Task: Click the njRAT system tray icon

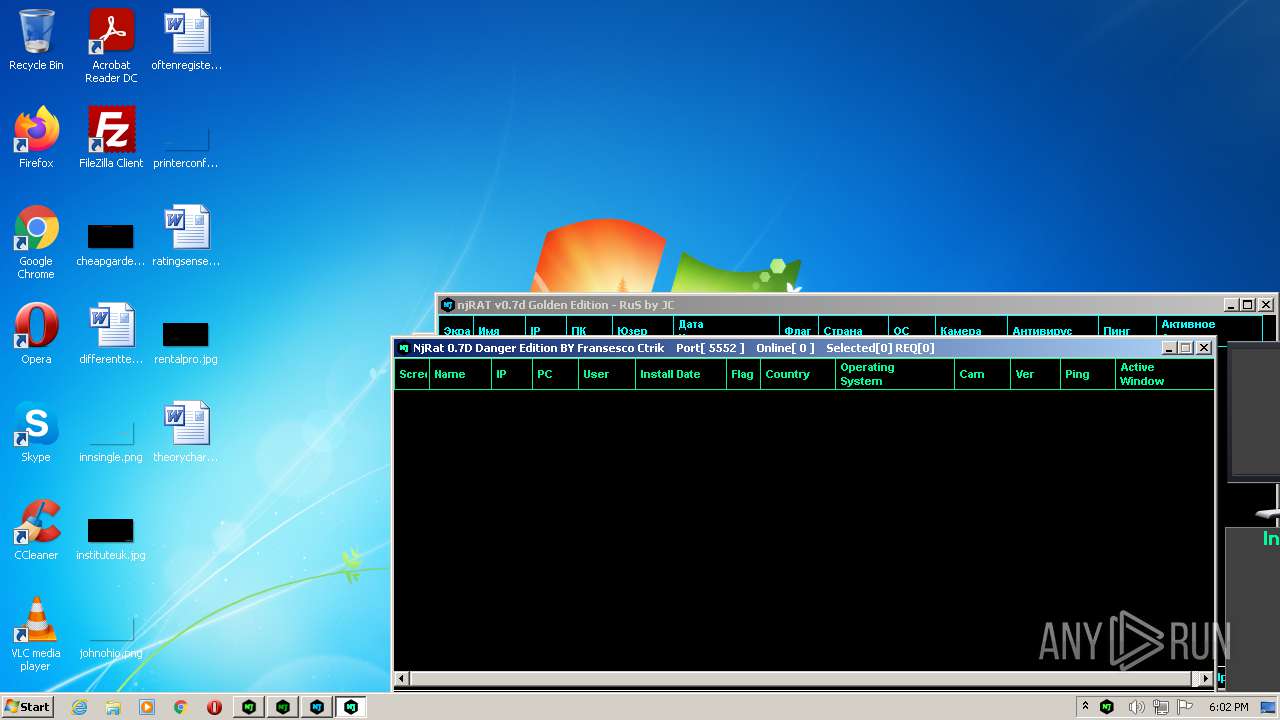Action: 1107,707
